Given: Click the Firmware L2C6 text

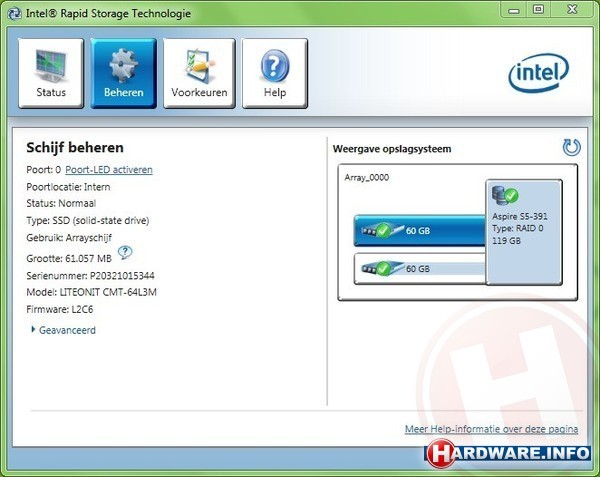Looking at the screenshot, I should [x=60, y=309].
